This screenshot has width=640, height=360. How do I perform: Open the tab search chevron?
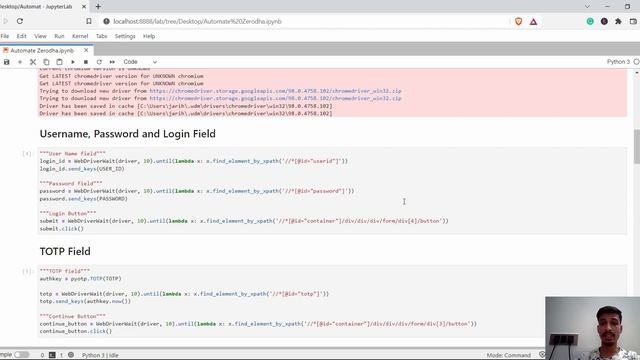point(587,7)
